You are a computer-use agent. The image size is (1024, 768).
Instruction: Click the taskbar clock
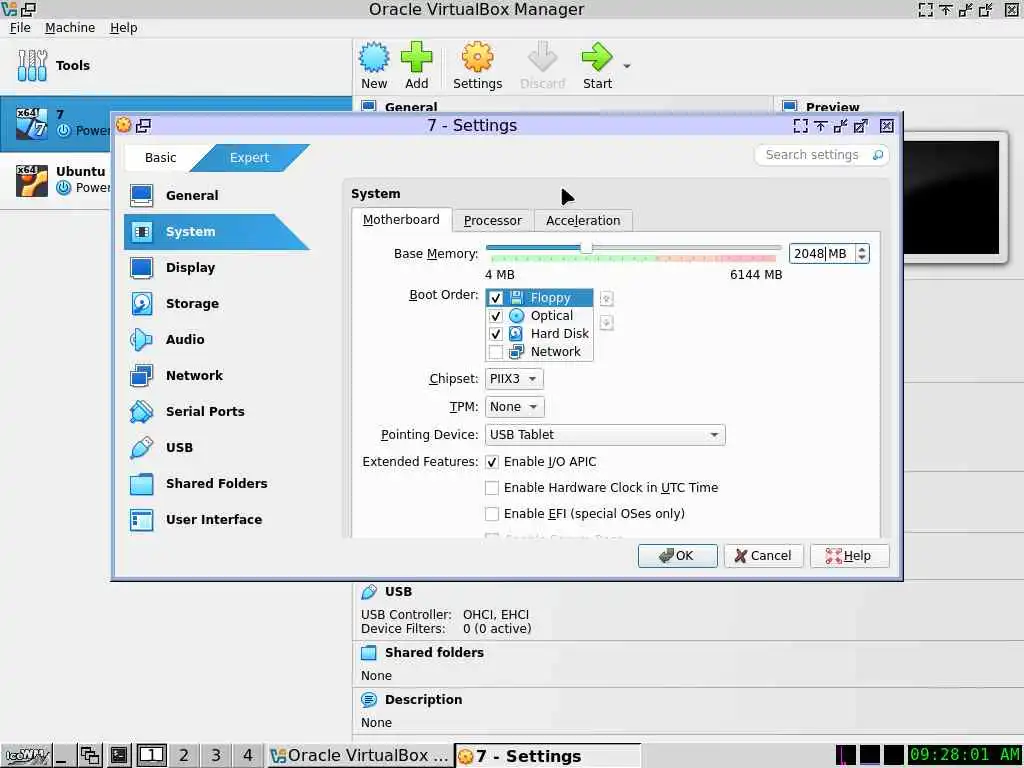point(964,755)
